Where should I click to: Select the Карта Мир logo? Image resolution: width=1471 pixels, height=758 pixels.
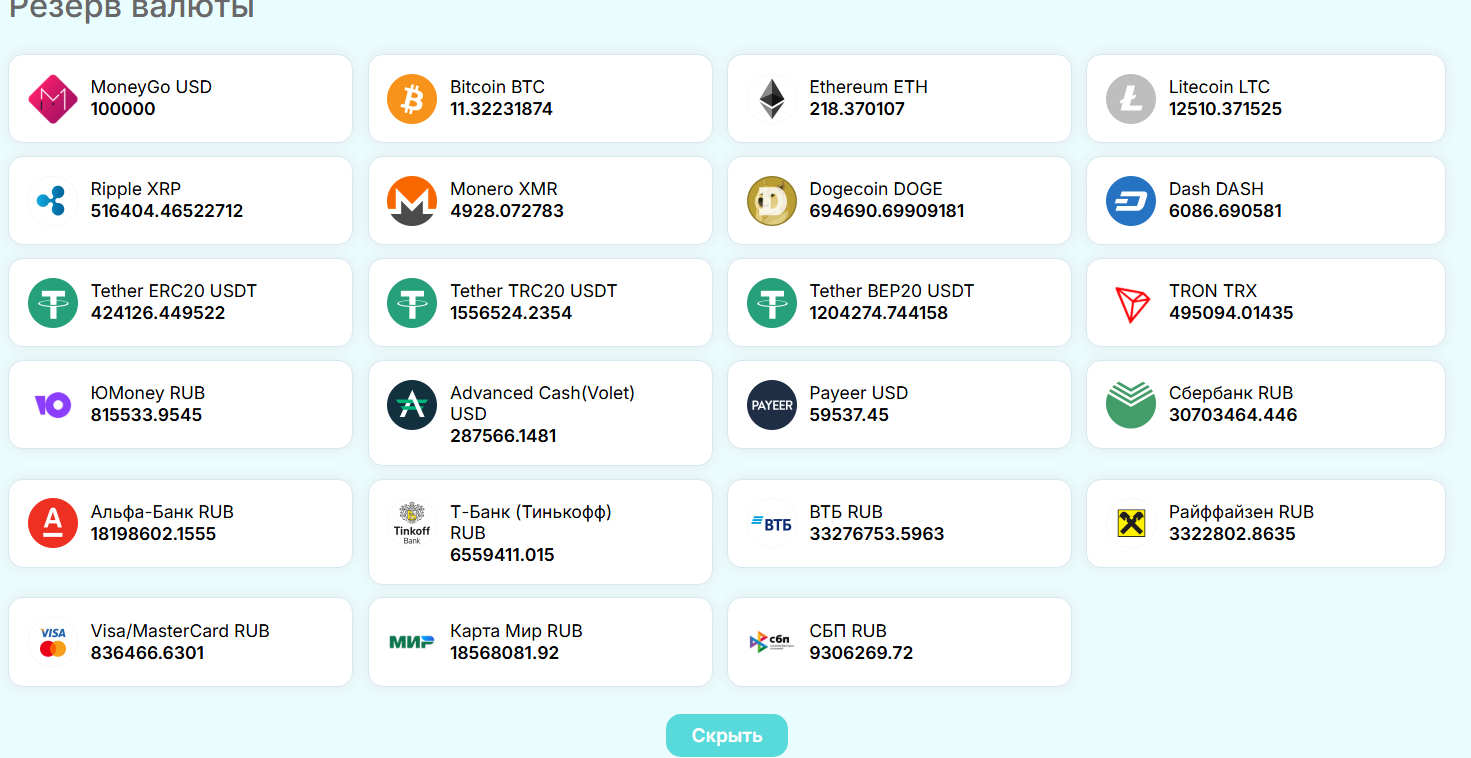[412, 641]
